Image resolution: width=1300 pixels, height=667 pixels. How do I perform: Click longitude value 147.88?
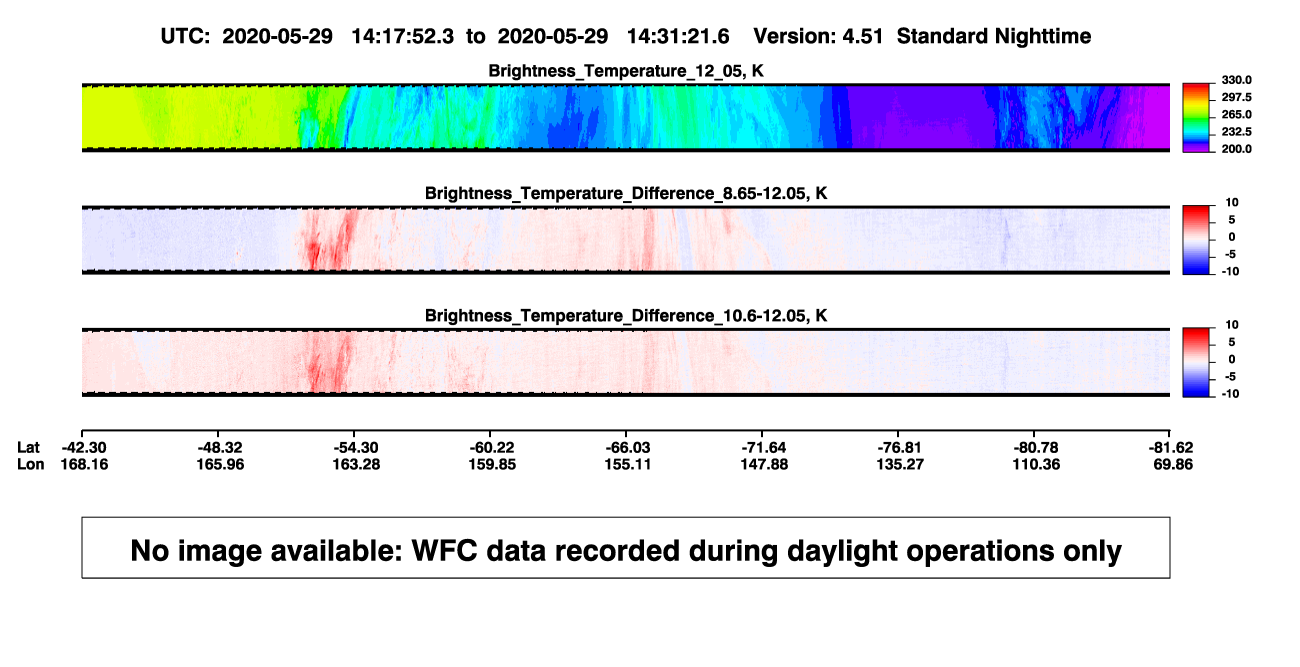click(x=762, y=464)
